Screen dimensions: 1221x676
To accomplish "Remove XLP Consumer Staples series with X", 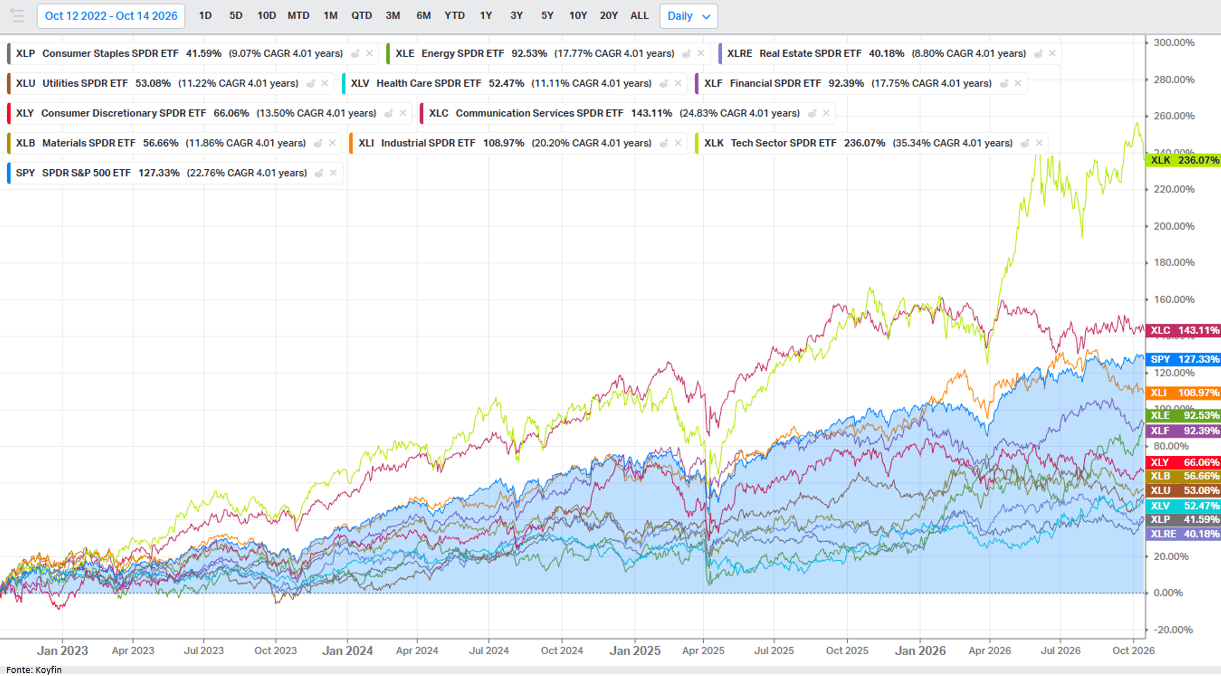I will pos(369,53).
